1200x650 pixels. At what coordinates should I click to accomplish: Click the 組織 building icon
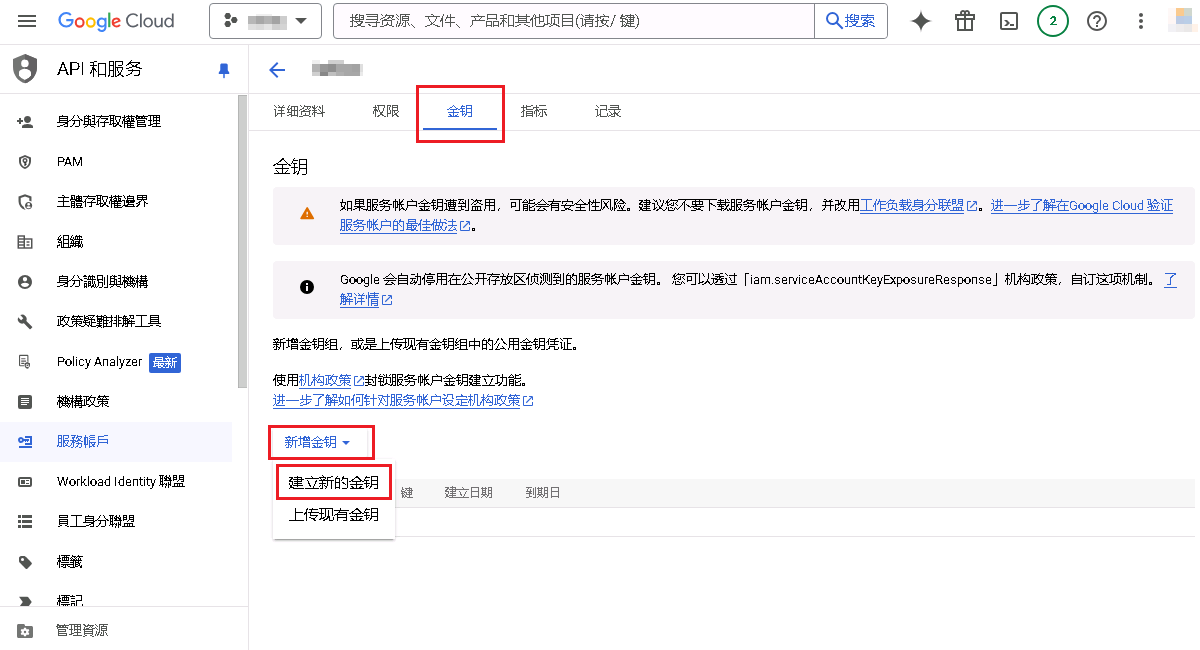click(x=25, y=241)
